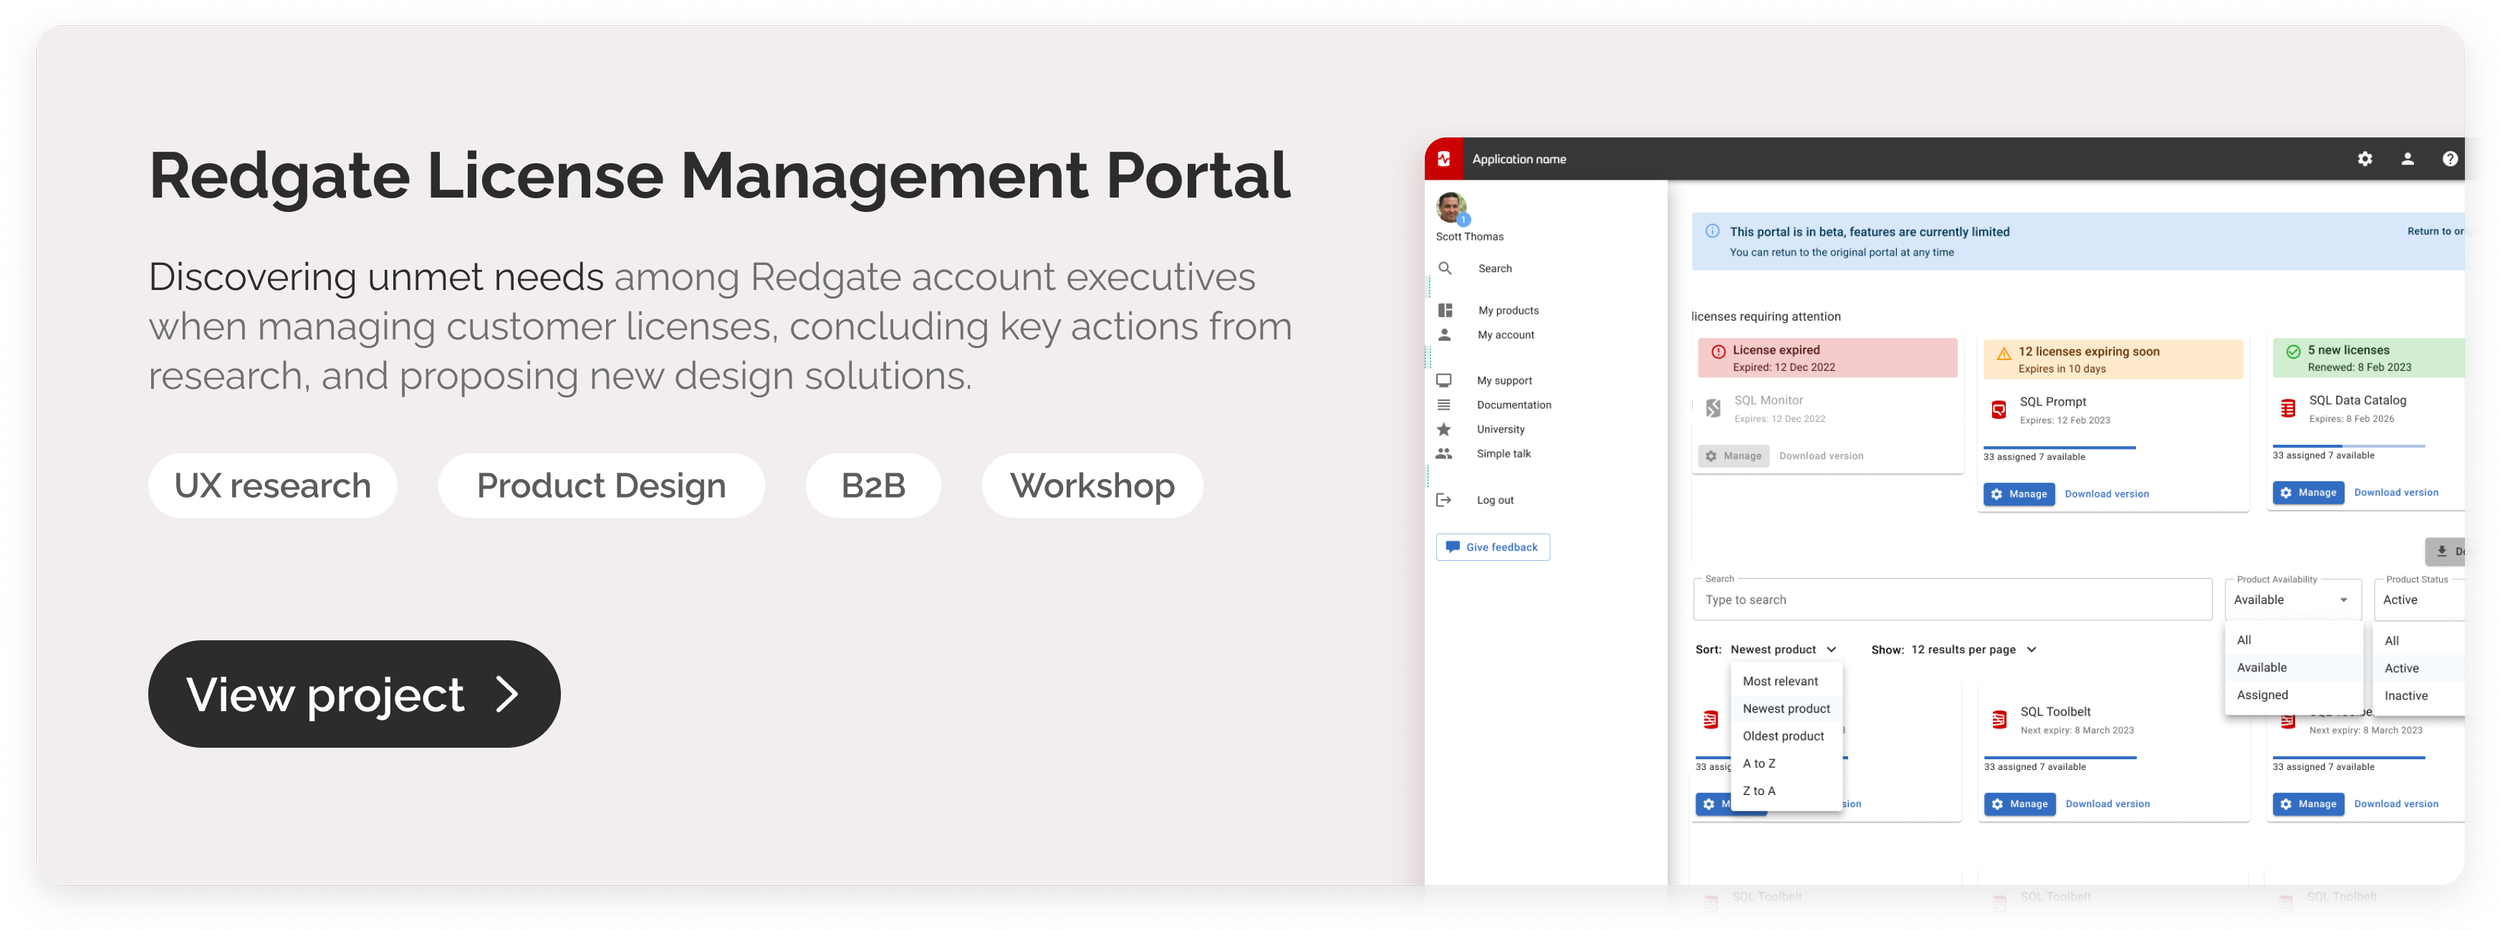Image resolution: width=2500 pixels, height=931 pixels.
Task: Select the Product Design tag
Action: point(601,486)
